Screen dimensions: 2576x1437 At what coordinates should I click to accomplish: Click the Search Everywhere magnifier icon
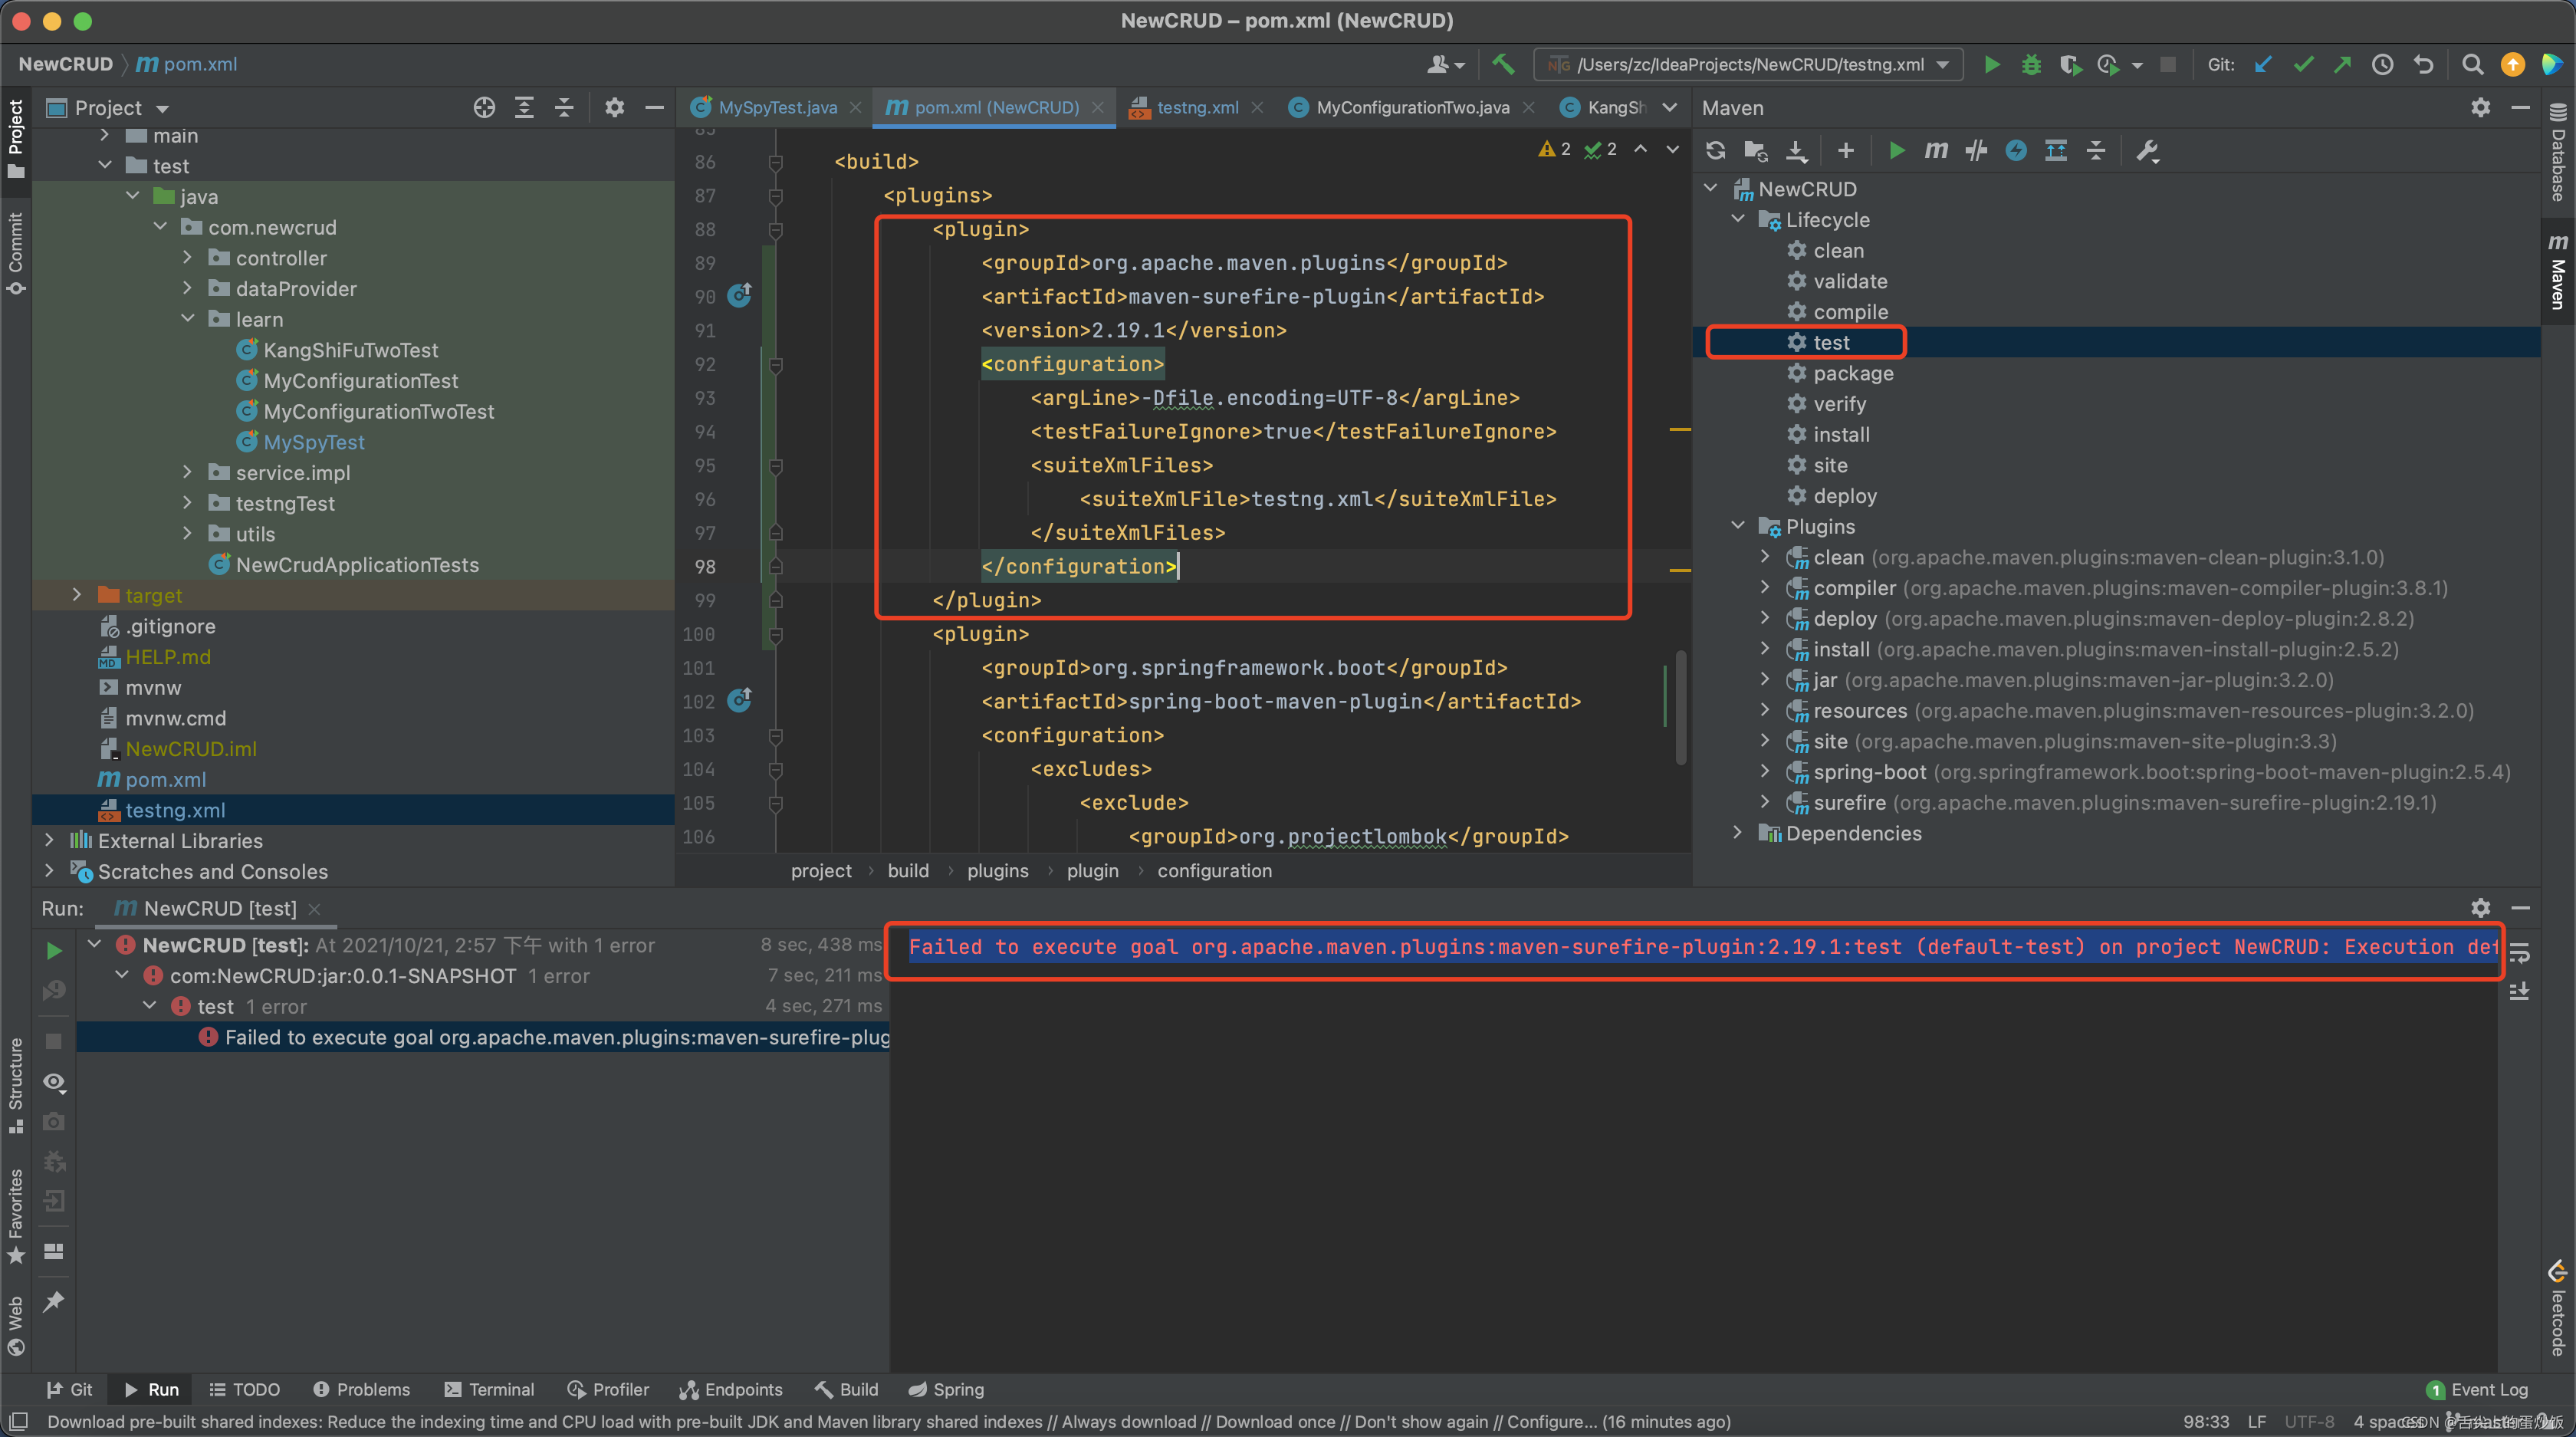point(2472,64)
